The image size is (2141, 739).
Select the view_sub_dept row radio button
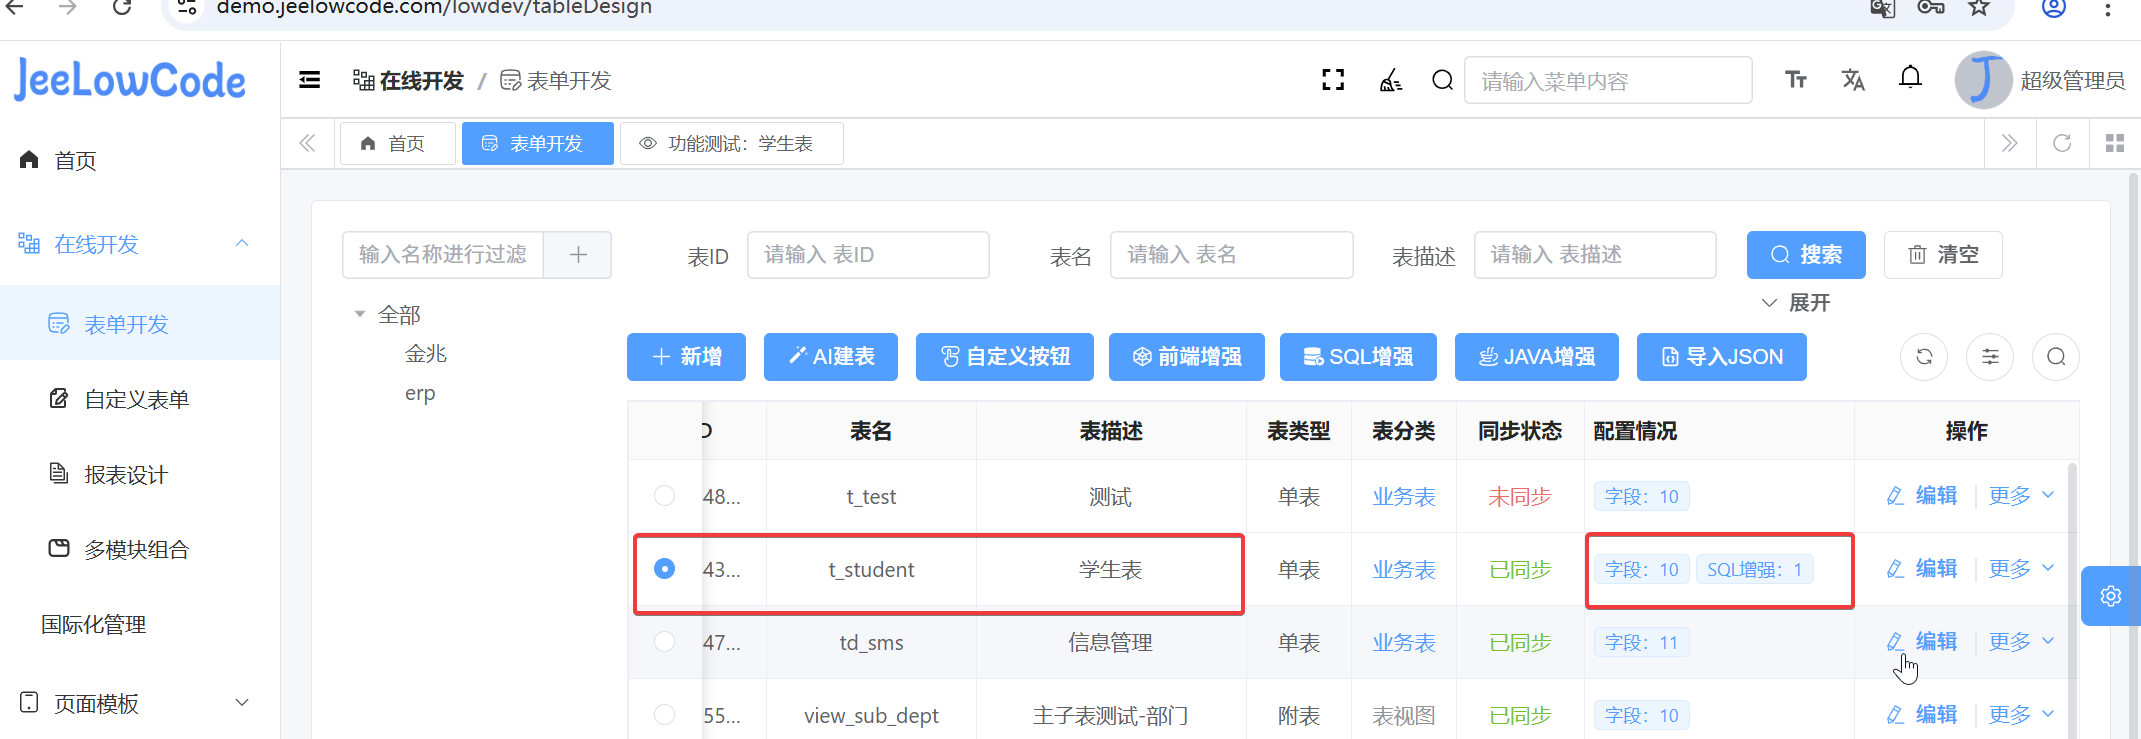tap(664, 715)
